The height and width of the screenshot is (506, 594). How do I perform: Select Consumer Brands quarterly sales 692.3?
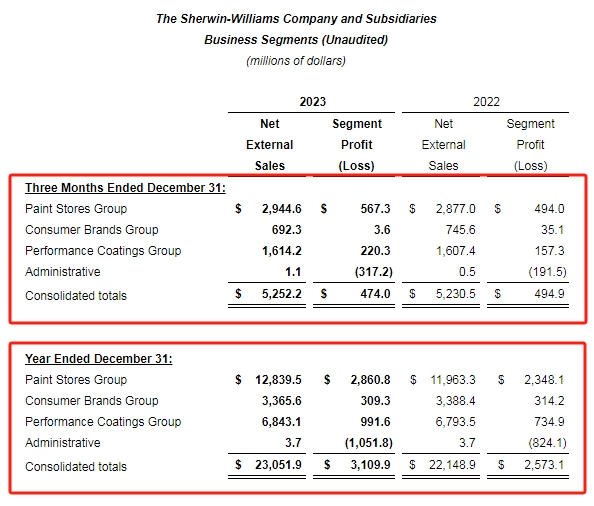click(x=286, y=230)
